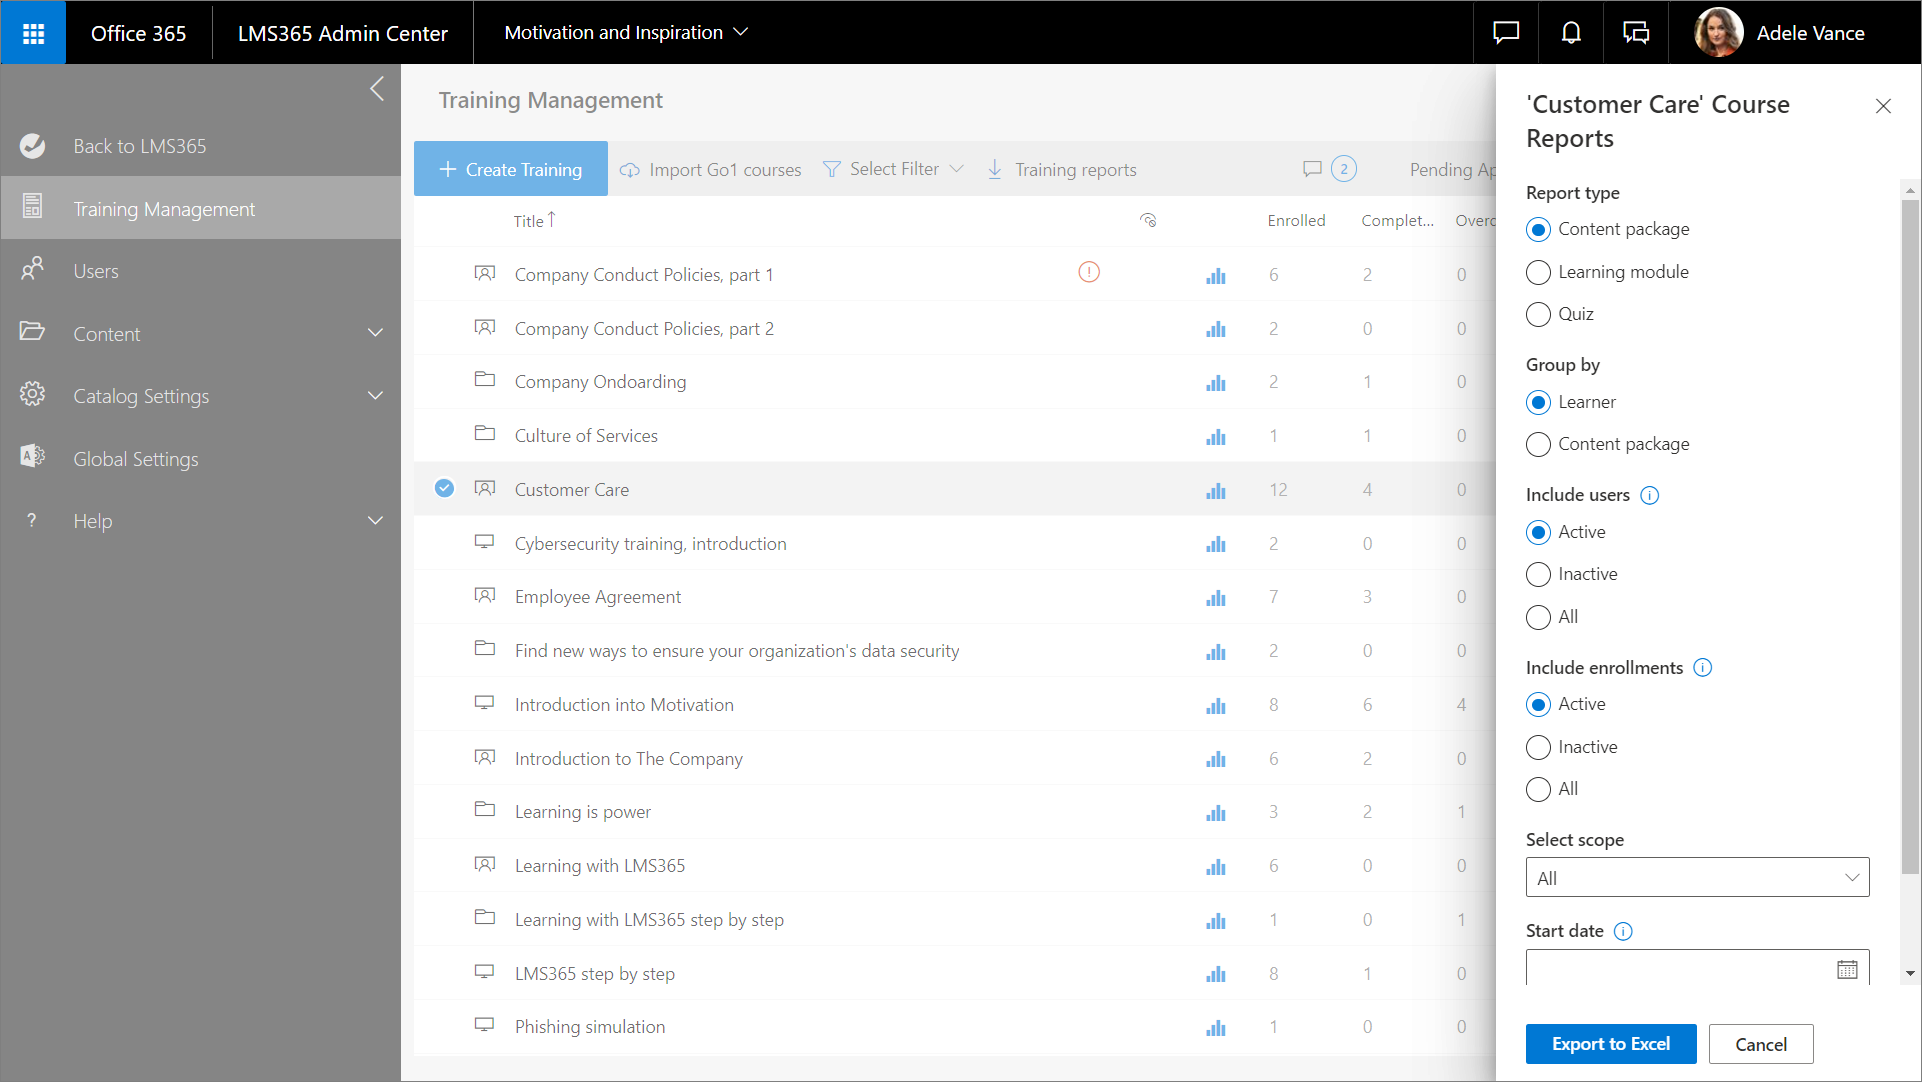Click the info icon next to Include users
The image size is (1922, 1082).
1650,495
